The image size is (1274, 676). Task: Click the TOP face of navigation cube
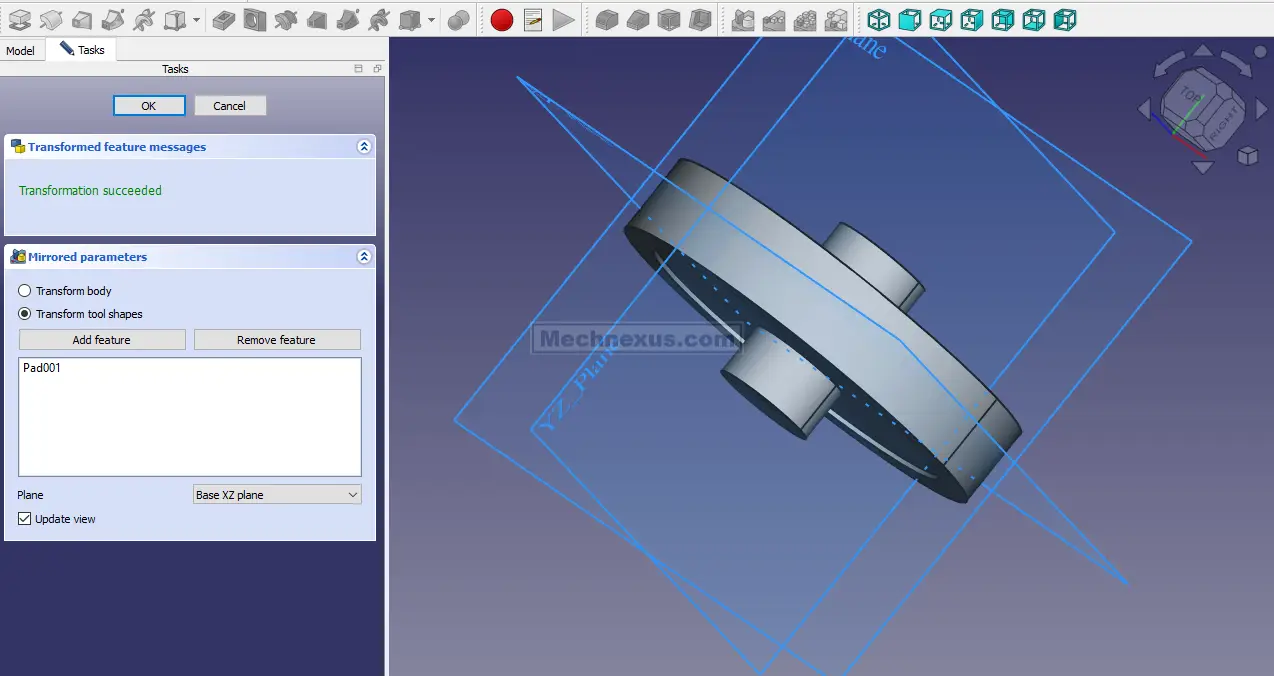1190,93
